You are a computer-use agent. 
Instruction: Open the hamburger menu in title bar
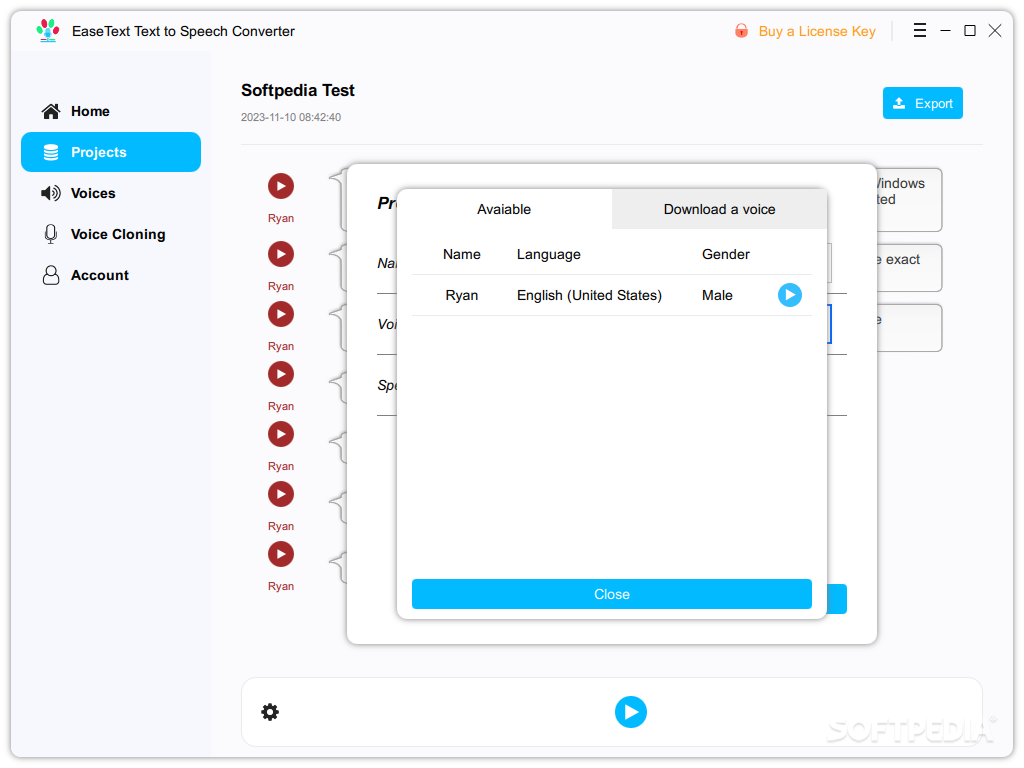click(920, 31)
